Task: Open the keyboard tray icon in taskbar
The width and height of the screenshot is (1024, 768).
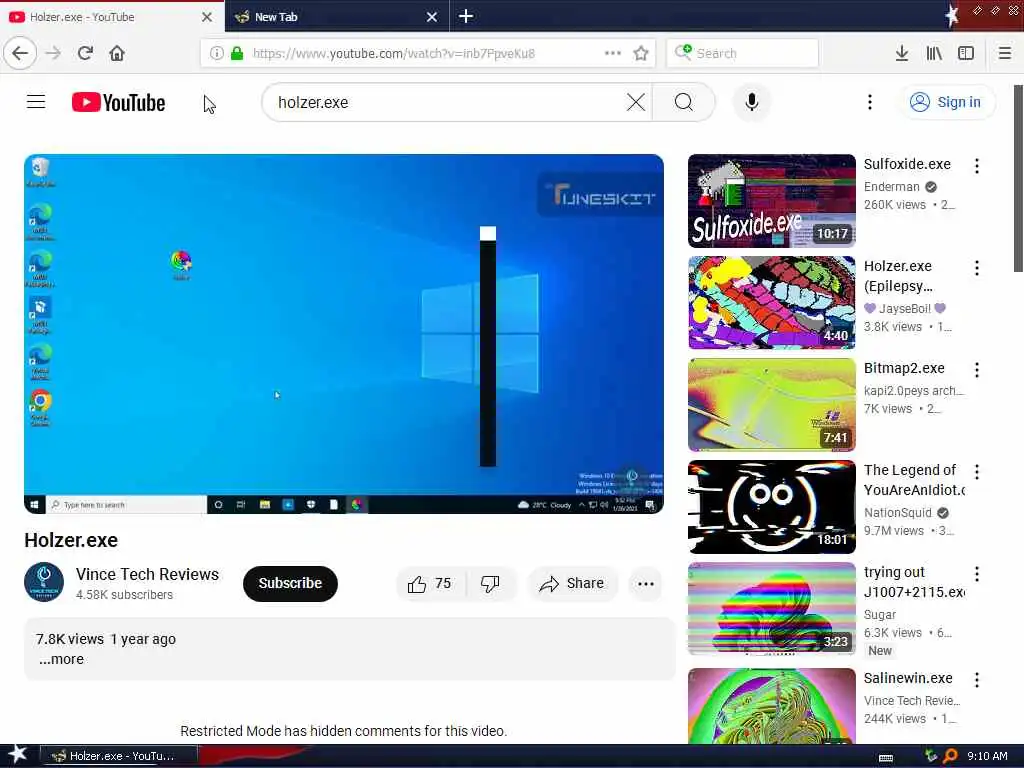Action: 886,758
